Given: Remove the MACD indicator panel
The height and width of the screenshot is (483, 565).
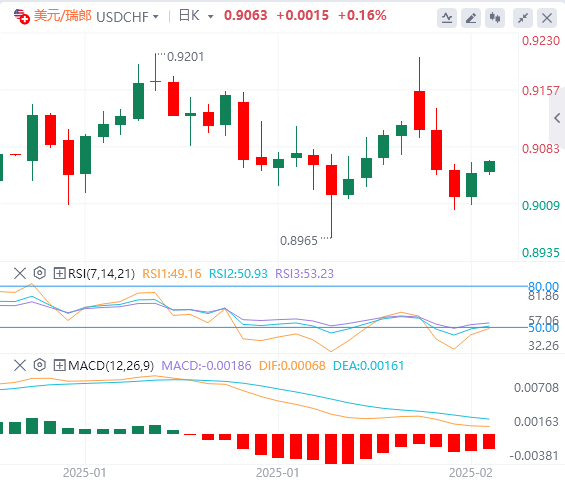Looking at the screenshot, I should coord(20,365).
